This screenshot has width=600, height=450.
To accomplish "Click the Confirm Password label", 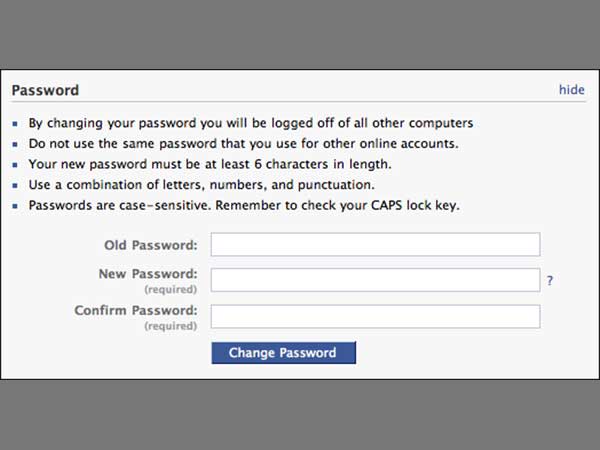I will click(x=136, y=310).
